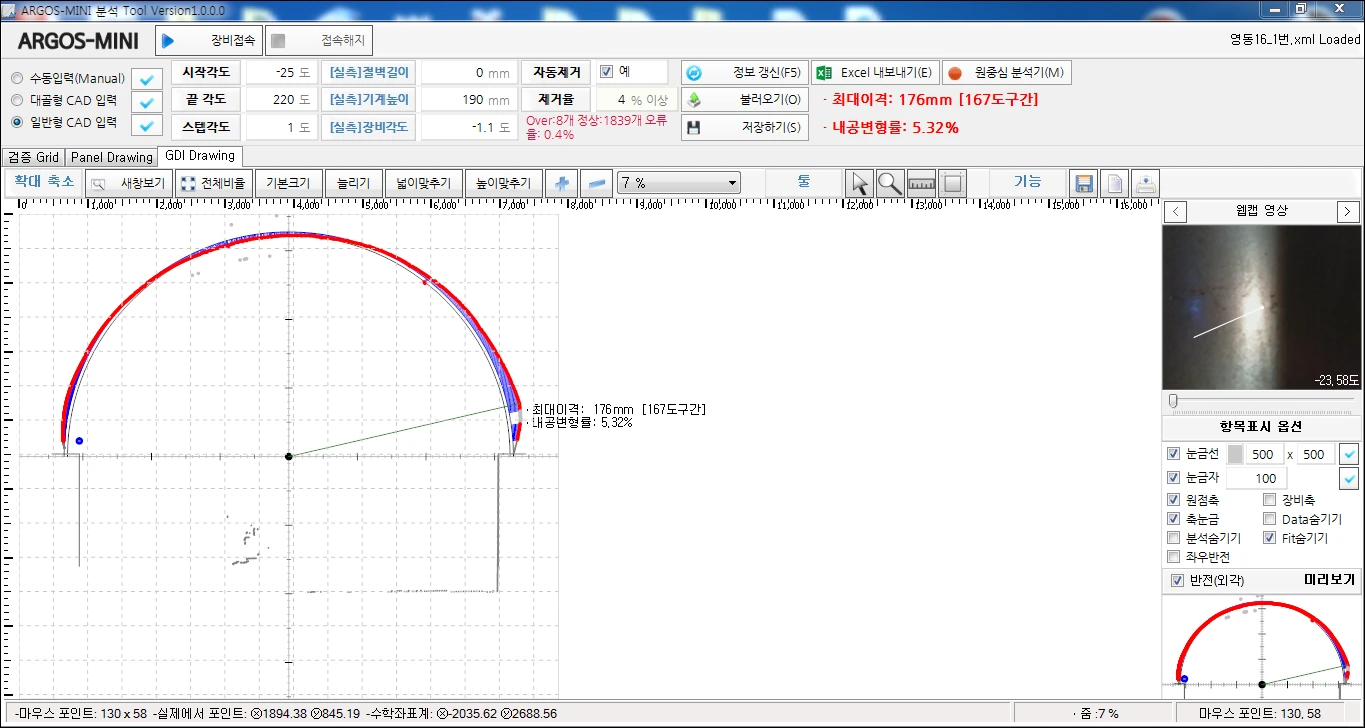Select the rectangle region tool

point(952,183)
